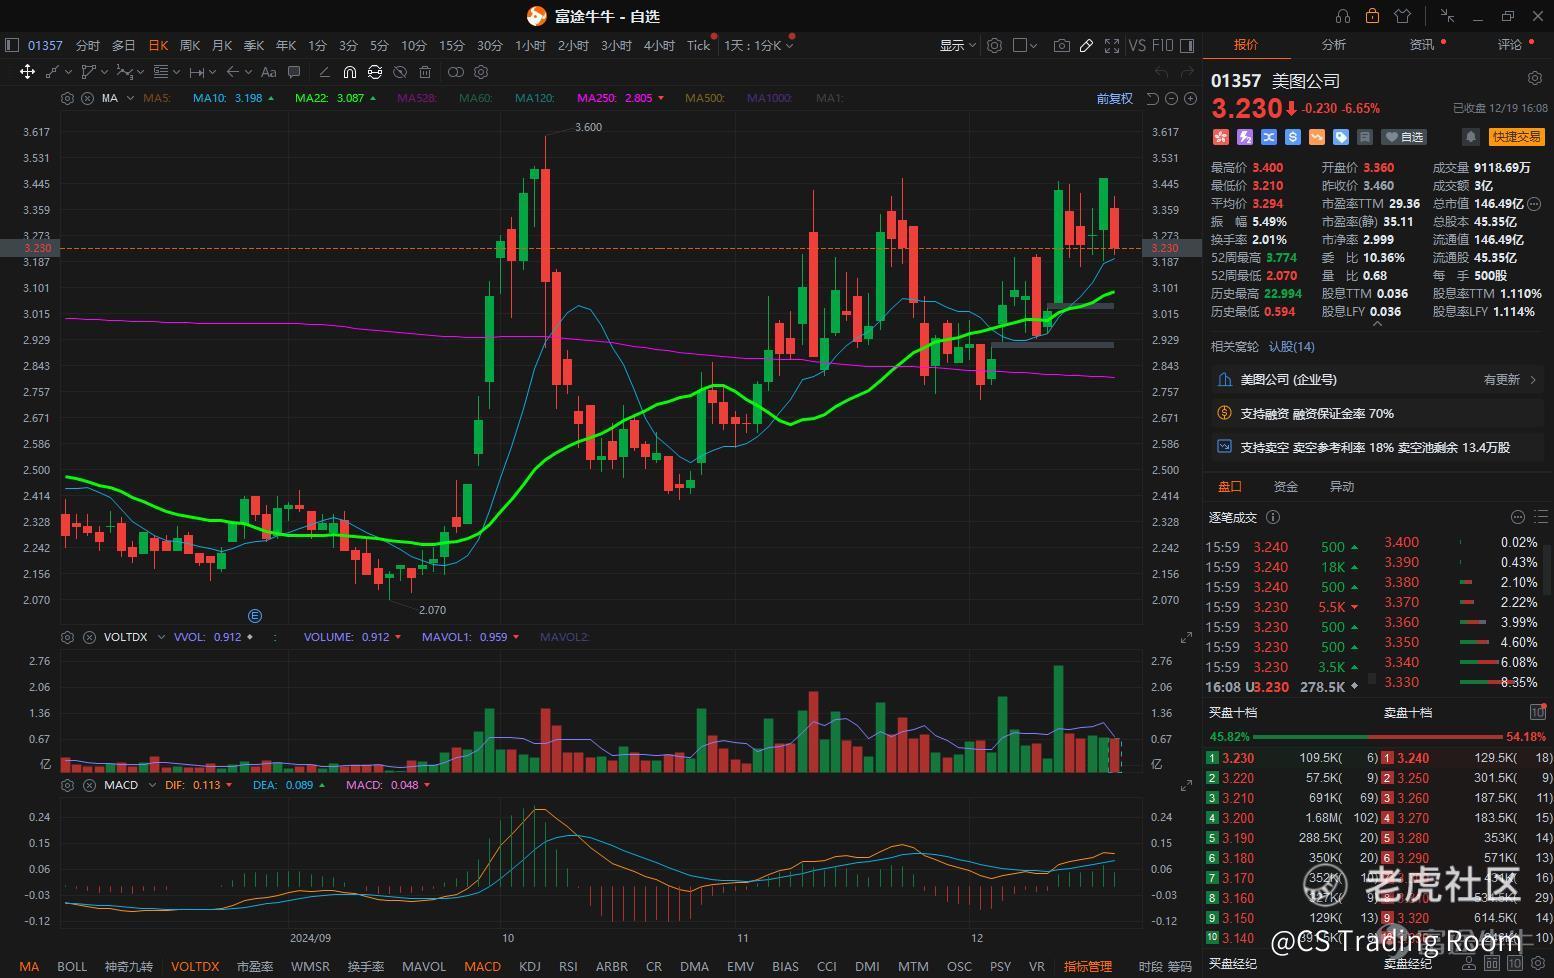This screenshot has width=1554, height=978.
Task: Click the 快捷交易 quick trade button
Action: click(1516, 137)
